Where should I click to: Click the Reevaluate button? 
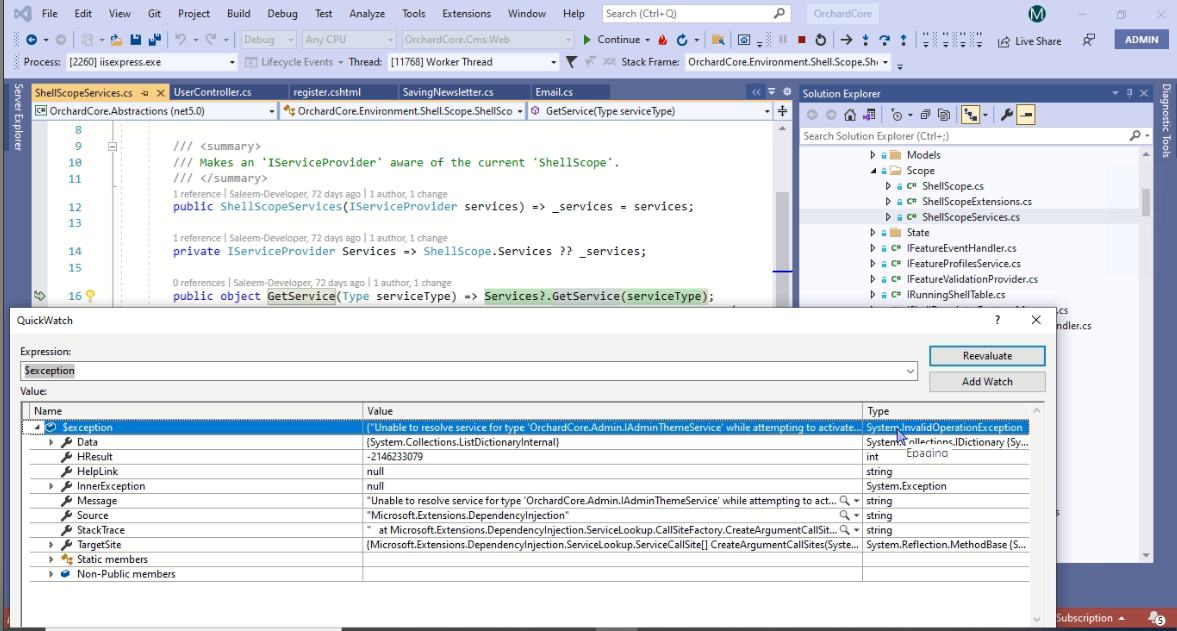pyautogui.click(x=987, y=356)
